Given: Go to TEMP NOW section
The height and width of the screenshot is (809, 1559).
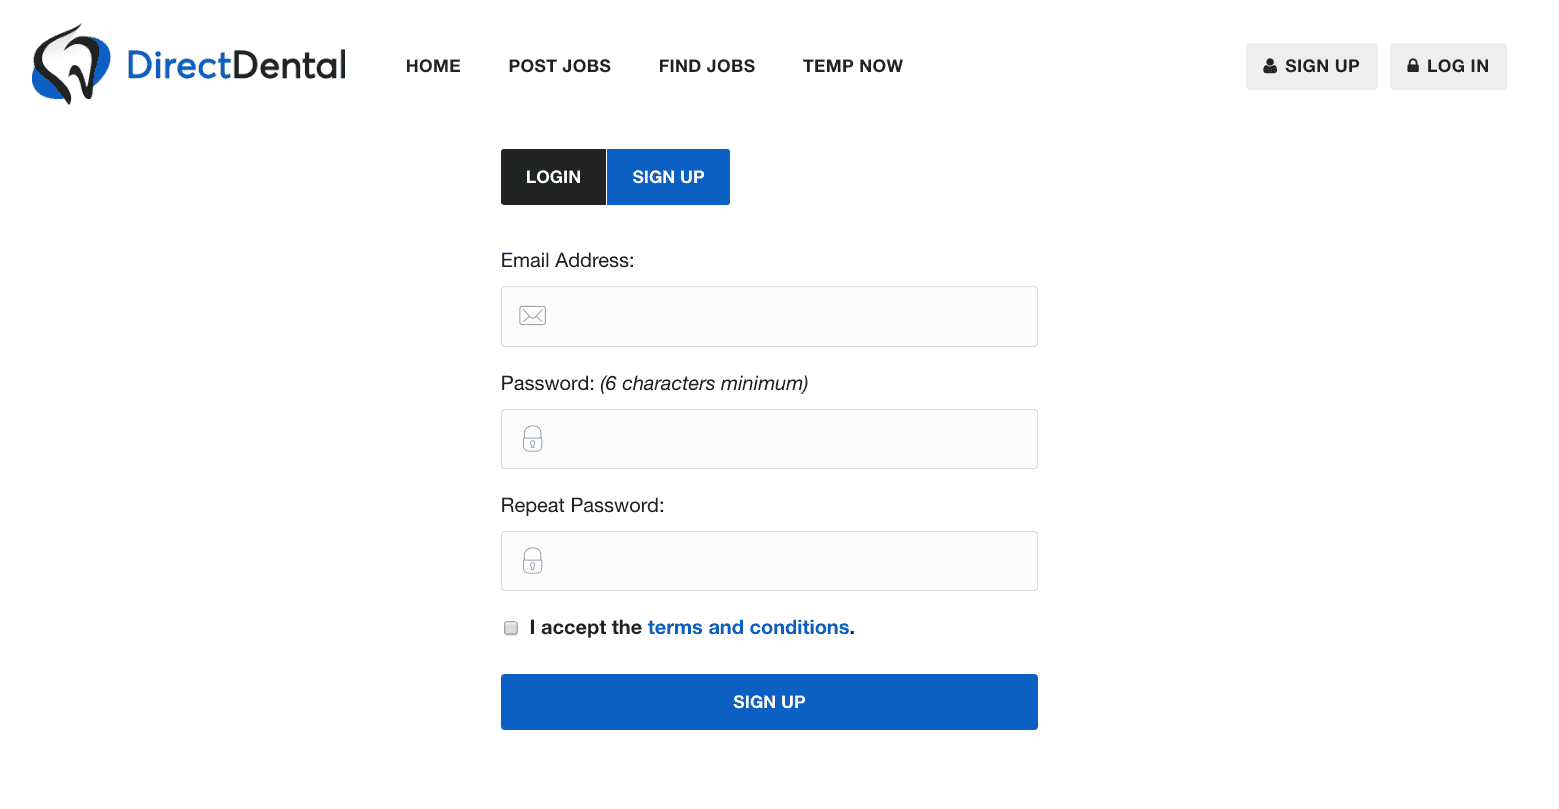Looking at the screenshot, I should point(852,65).
